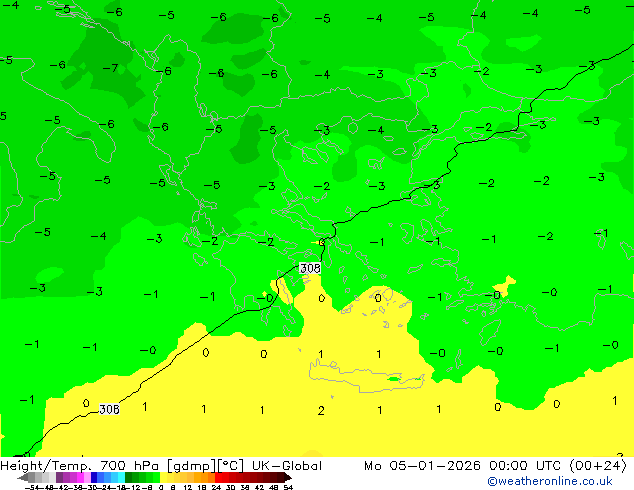Select the '700 hPa' level text
This screenshot has width=634, height=490.
(129, 466)
